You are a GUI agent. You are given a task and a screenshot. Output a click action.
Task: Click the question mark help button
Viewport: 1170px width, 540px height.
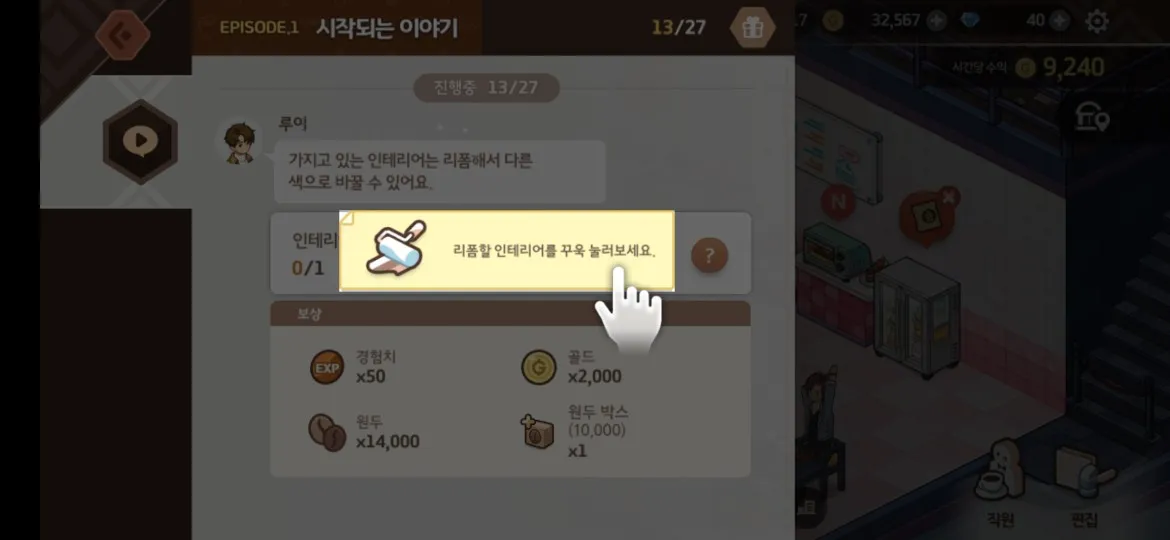709,256
